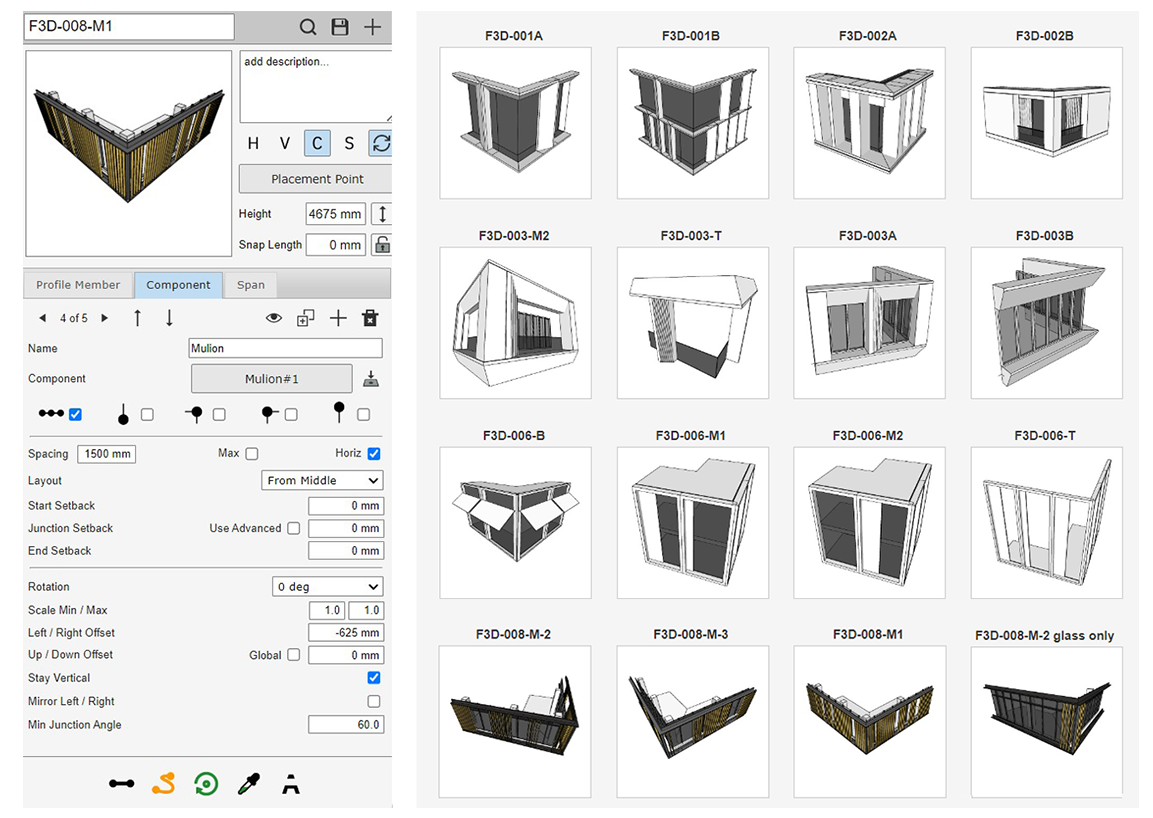This screenshot has height=818, width=1153.
Task: Switch to the Profile Member tab
Action: 78,285
